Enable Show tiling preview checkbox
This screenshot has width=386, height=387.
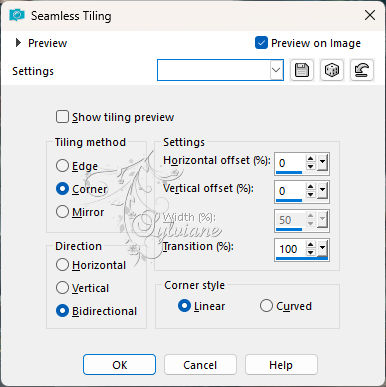click(x=62, y=117)
